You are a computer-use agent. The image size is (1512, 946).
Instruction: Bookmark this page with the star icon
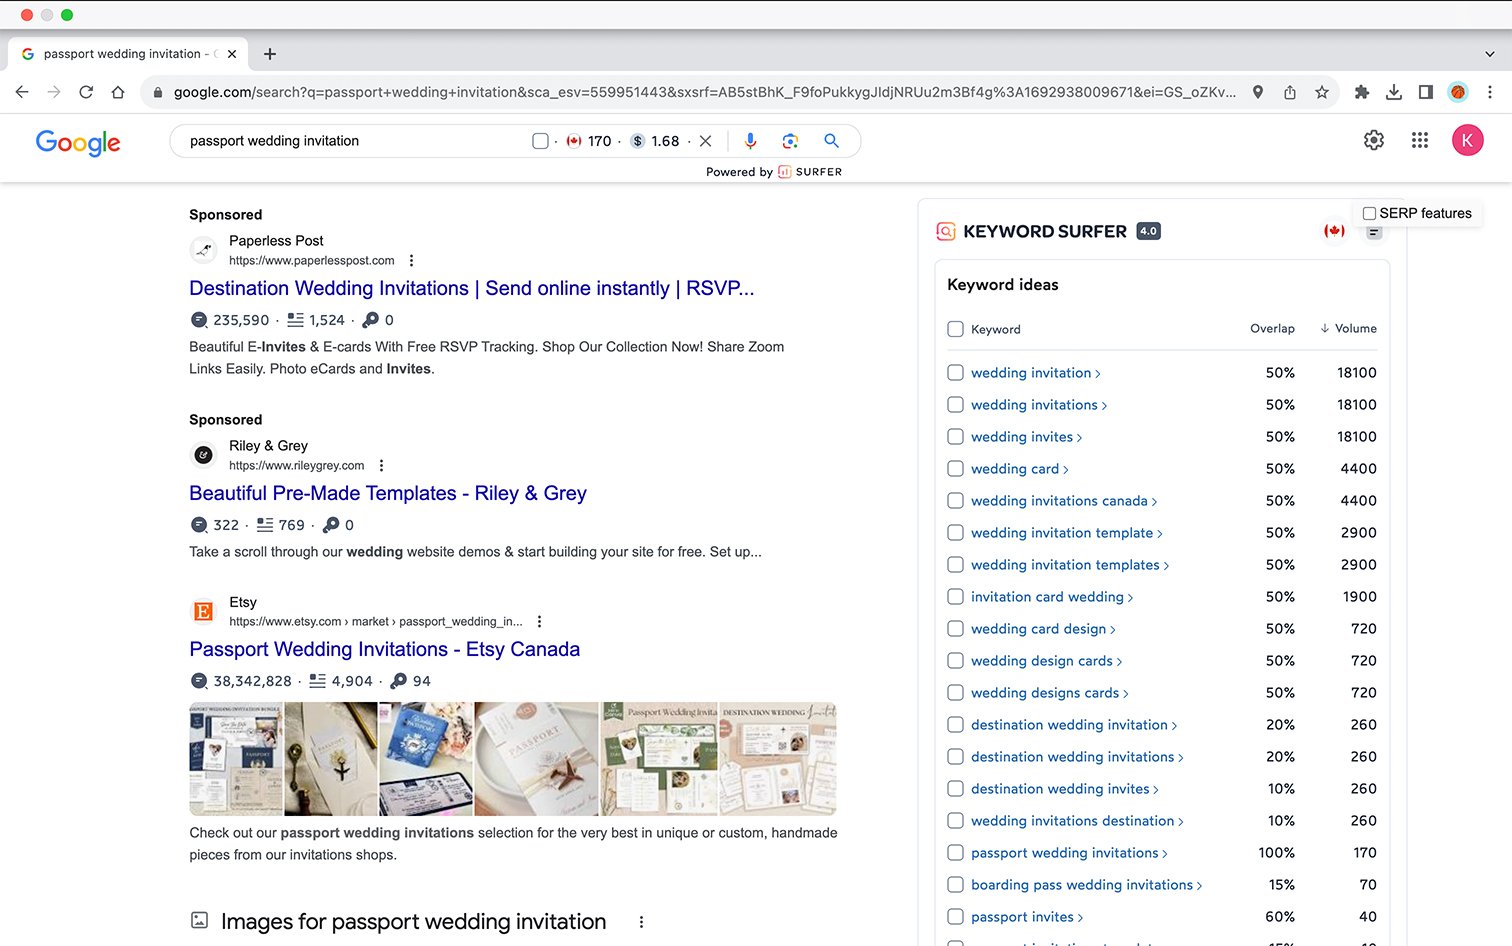coord(1322,92)
